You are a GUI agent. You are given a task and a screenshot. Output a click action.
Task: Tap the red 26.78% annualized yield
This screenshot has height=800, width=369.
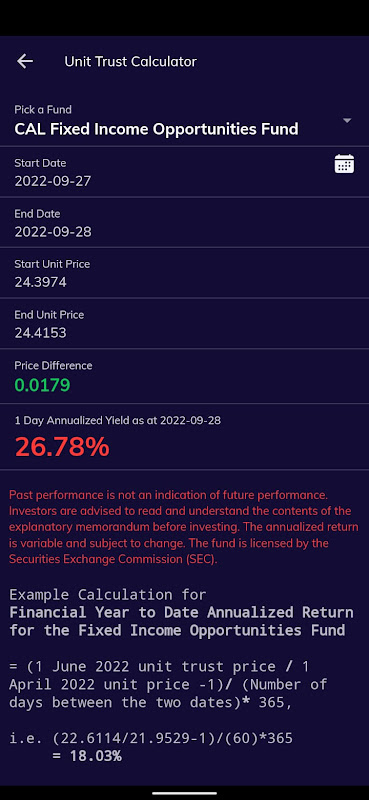(x=62, y=447)
